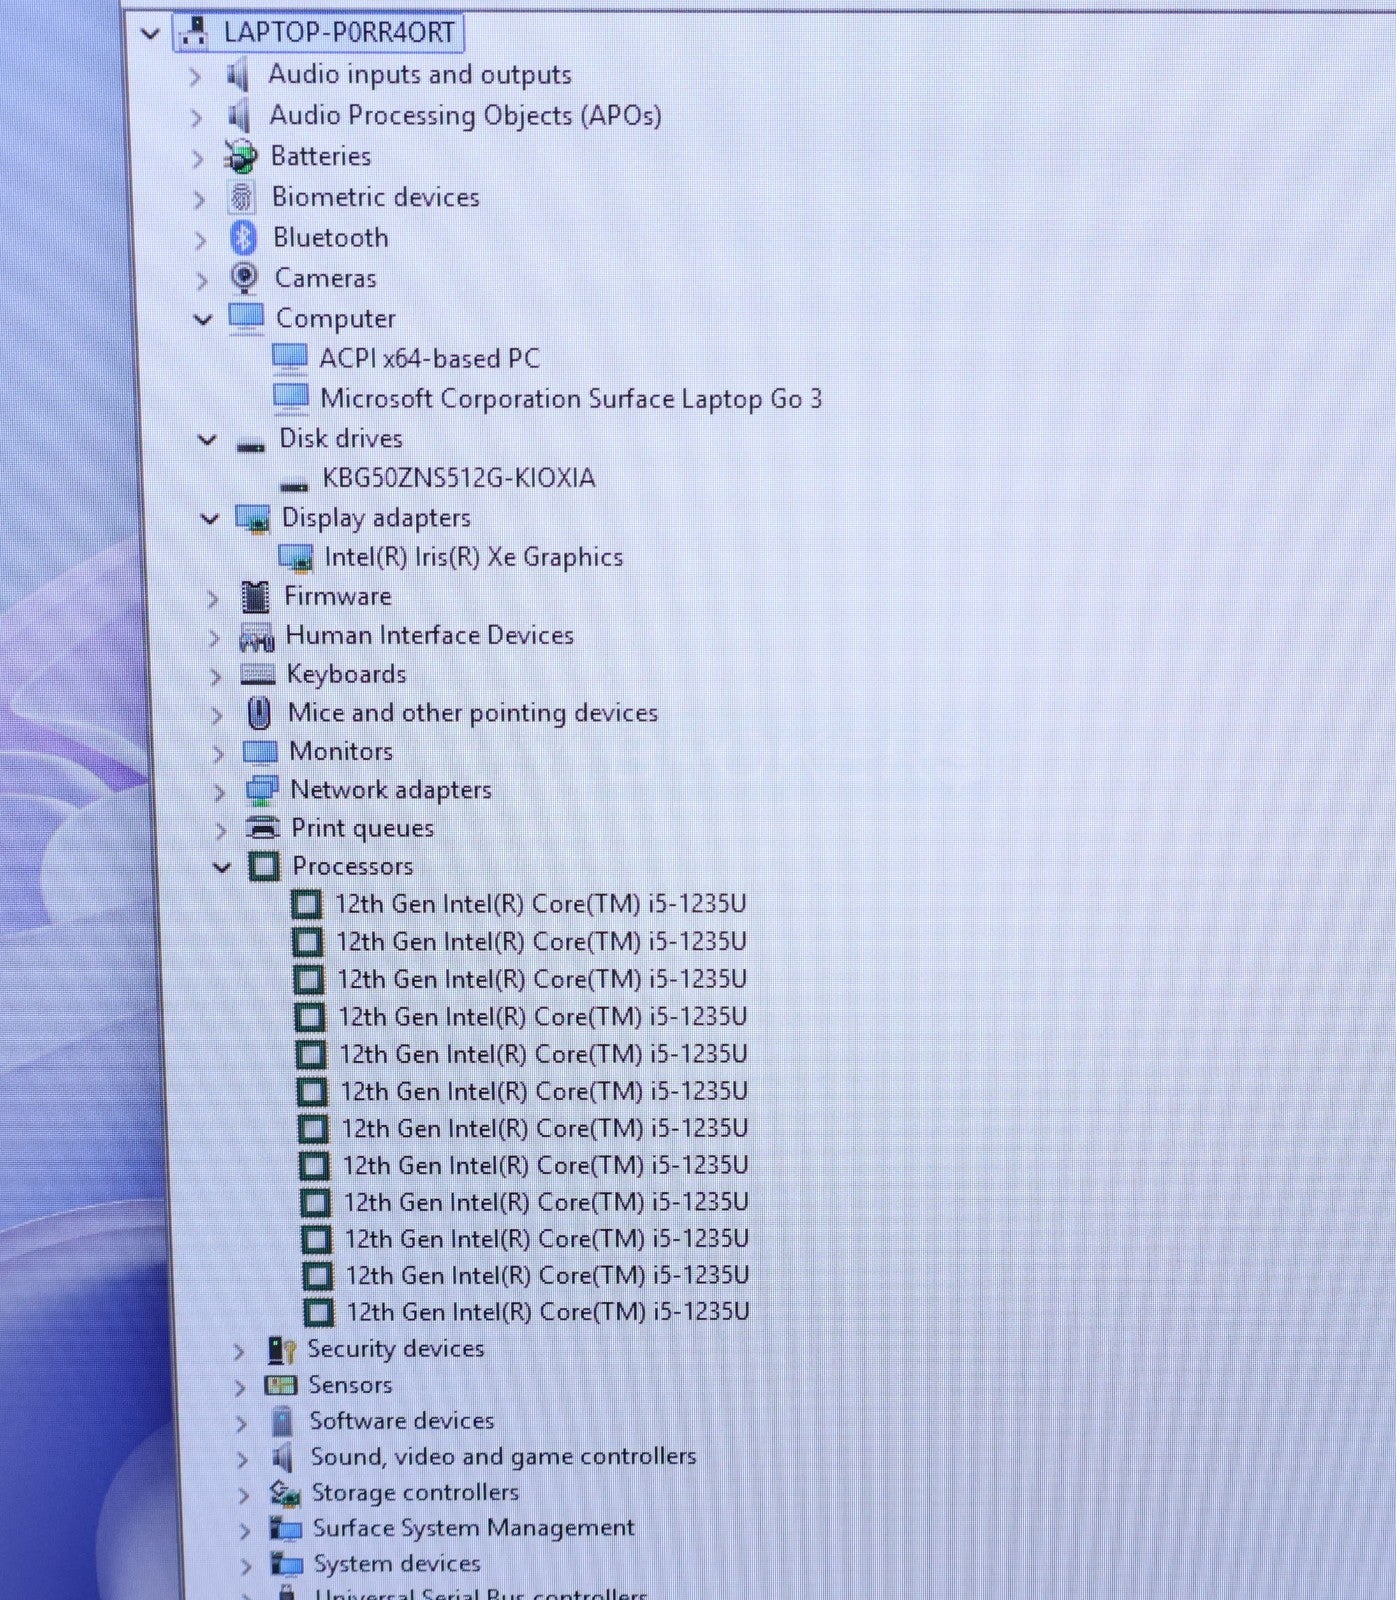Select the KBG50ZNS512G-KIOXIA disk drive

point(458,478)
